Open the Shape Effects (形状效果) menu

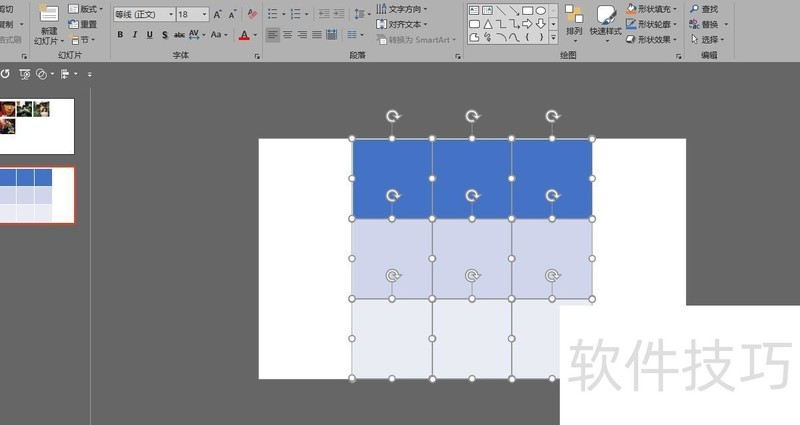tap(652, 40)
